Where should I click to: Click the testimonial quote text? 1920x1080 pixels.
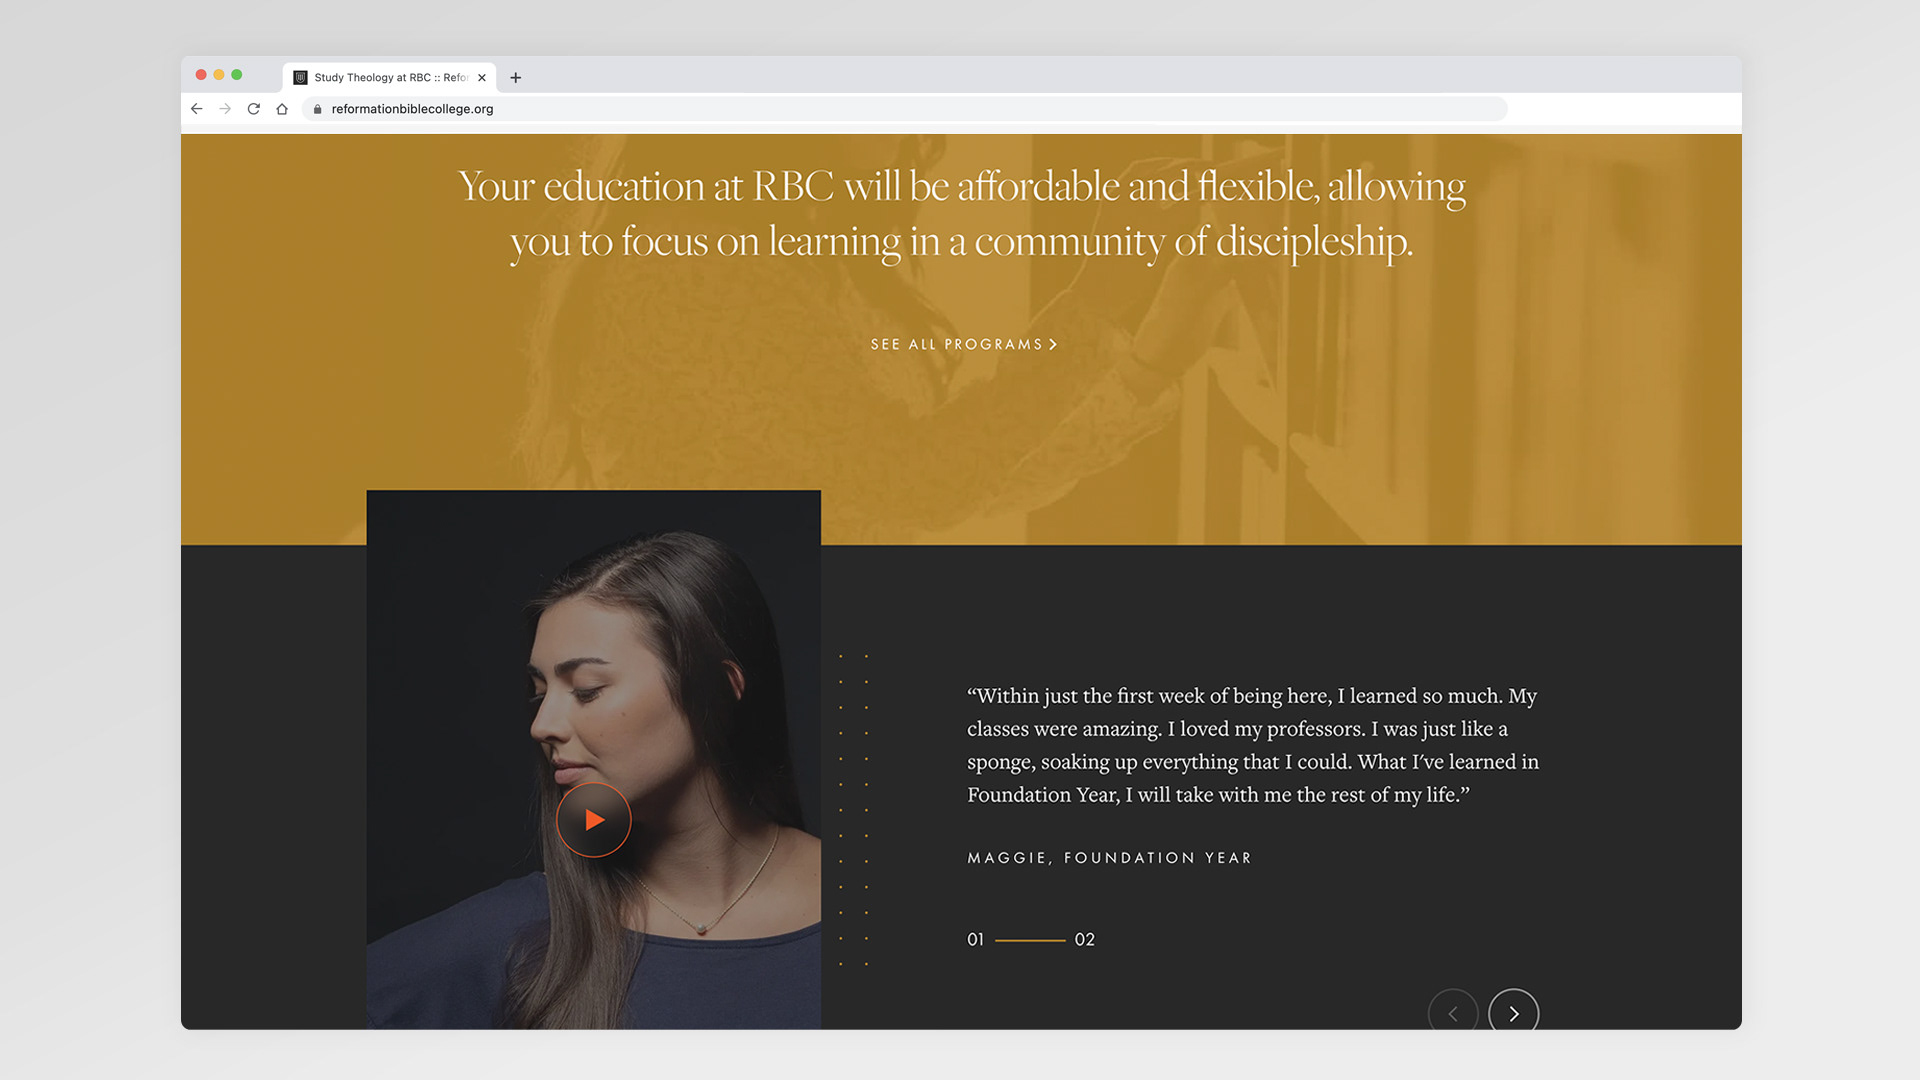(1253, 745)
